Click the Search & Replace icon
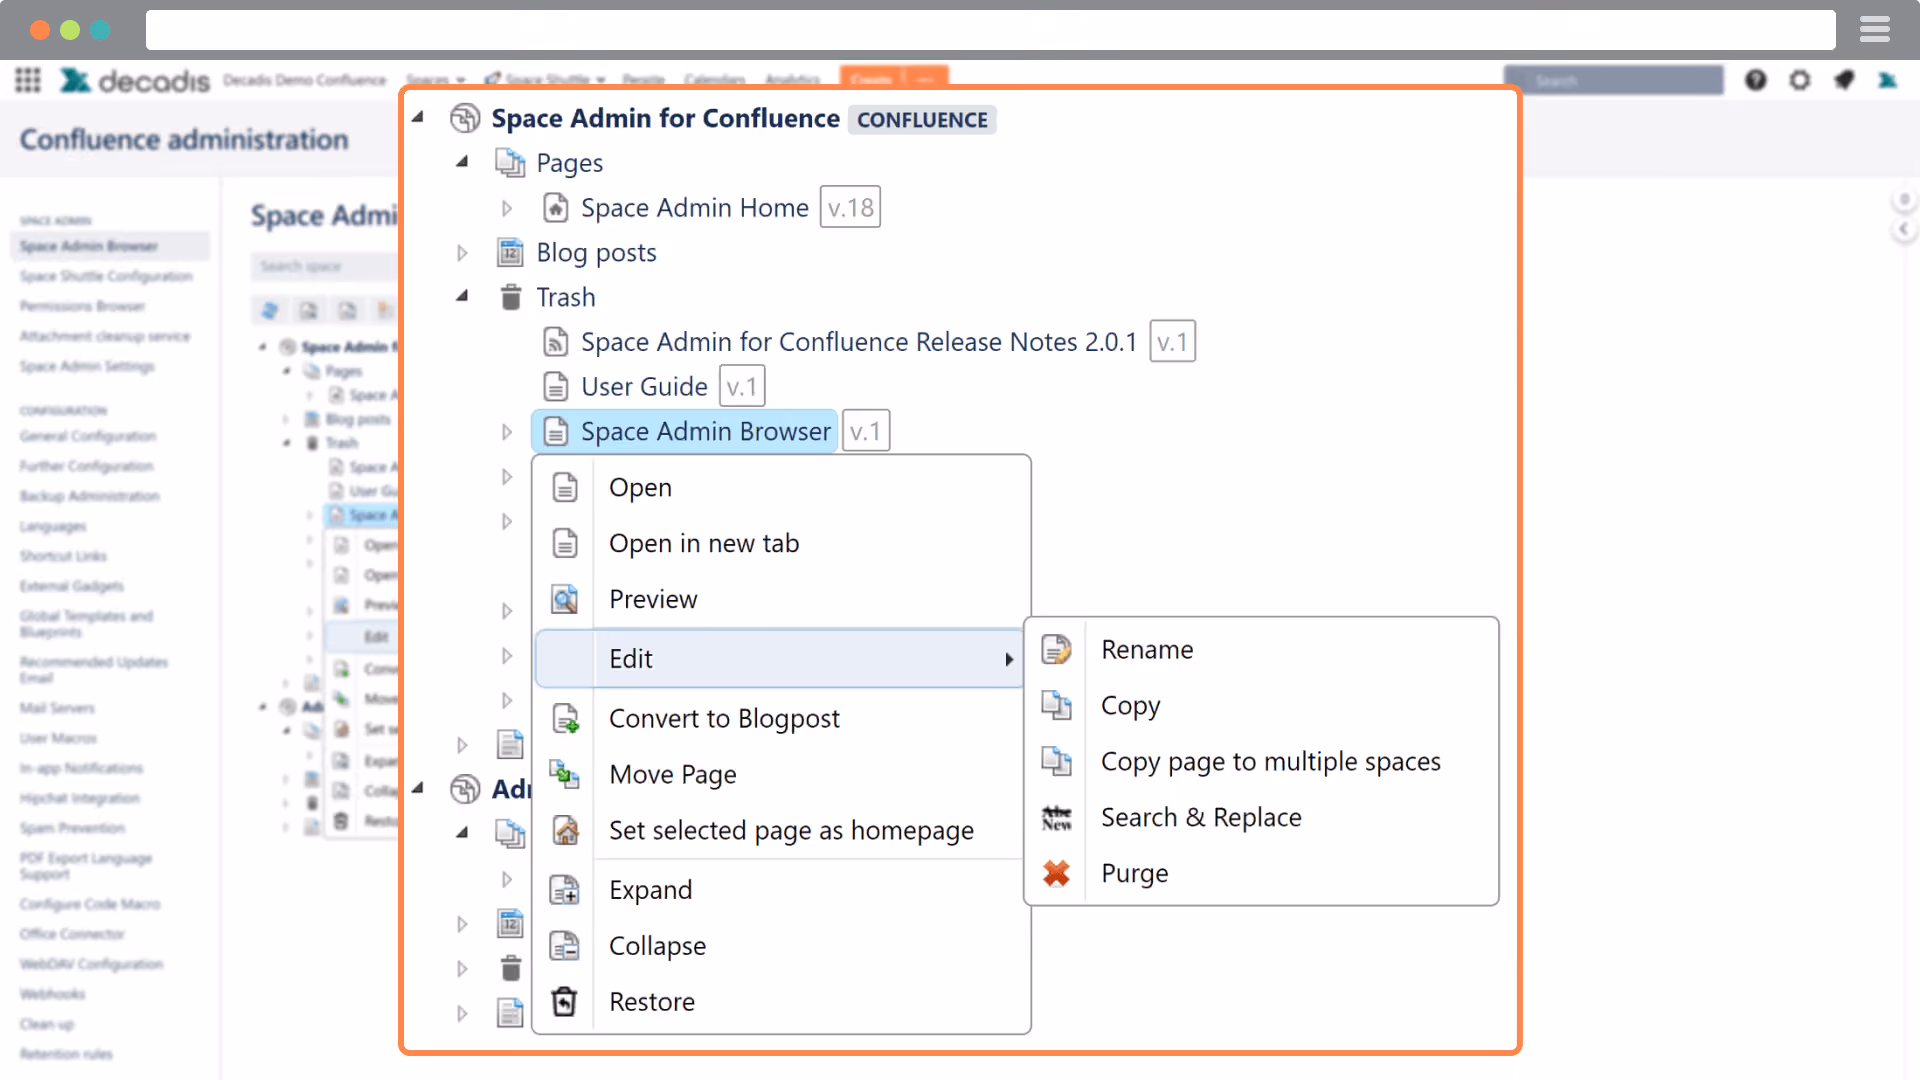Image resolution: width=1920 pixels, height=1080 pixels. [x=1056, y=818]
